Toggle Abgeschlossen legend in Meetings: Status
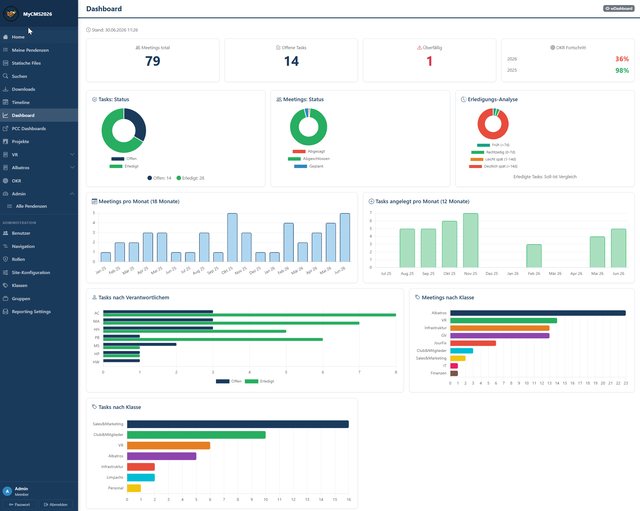 tap(309, 159)
